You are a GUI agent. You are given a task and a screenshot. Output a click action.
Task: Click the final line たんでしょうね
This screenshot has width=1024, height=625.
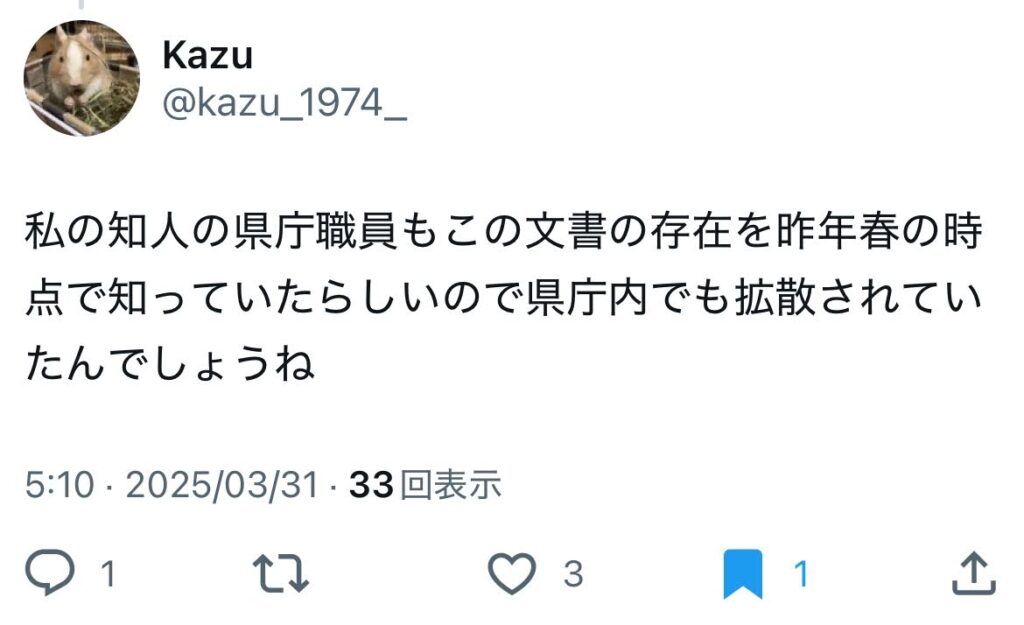coord(170,364)
